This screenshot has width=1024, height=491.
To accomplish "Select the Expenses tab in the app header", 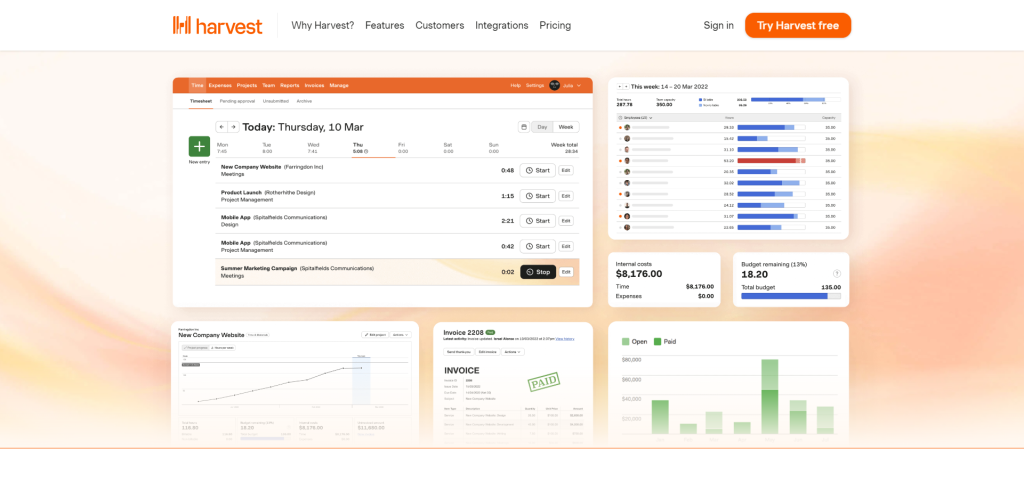I will 220,86.
